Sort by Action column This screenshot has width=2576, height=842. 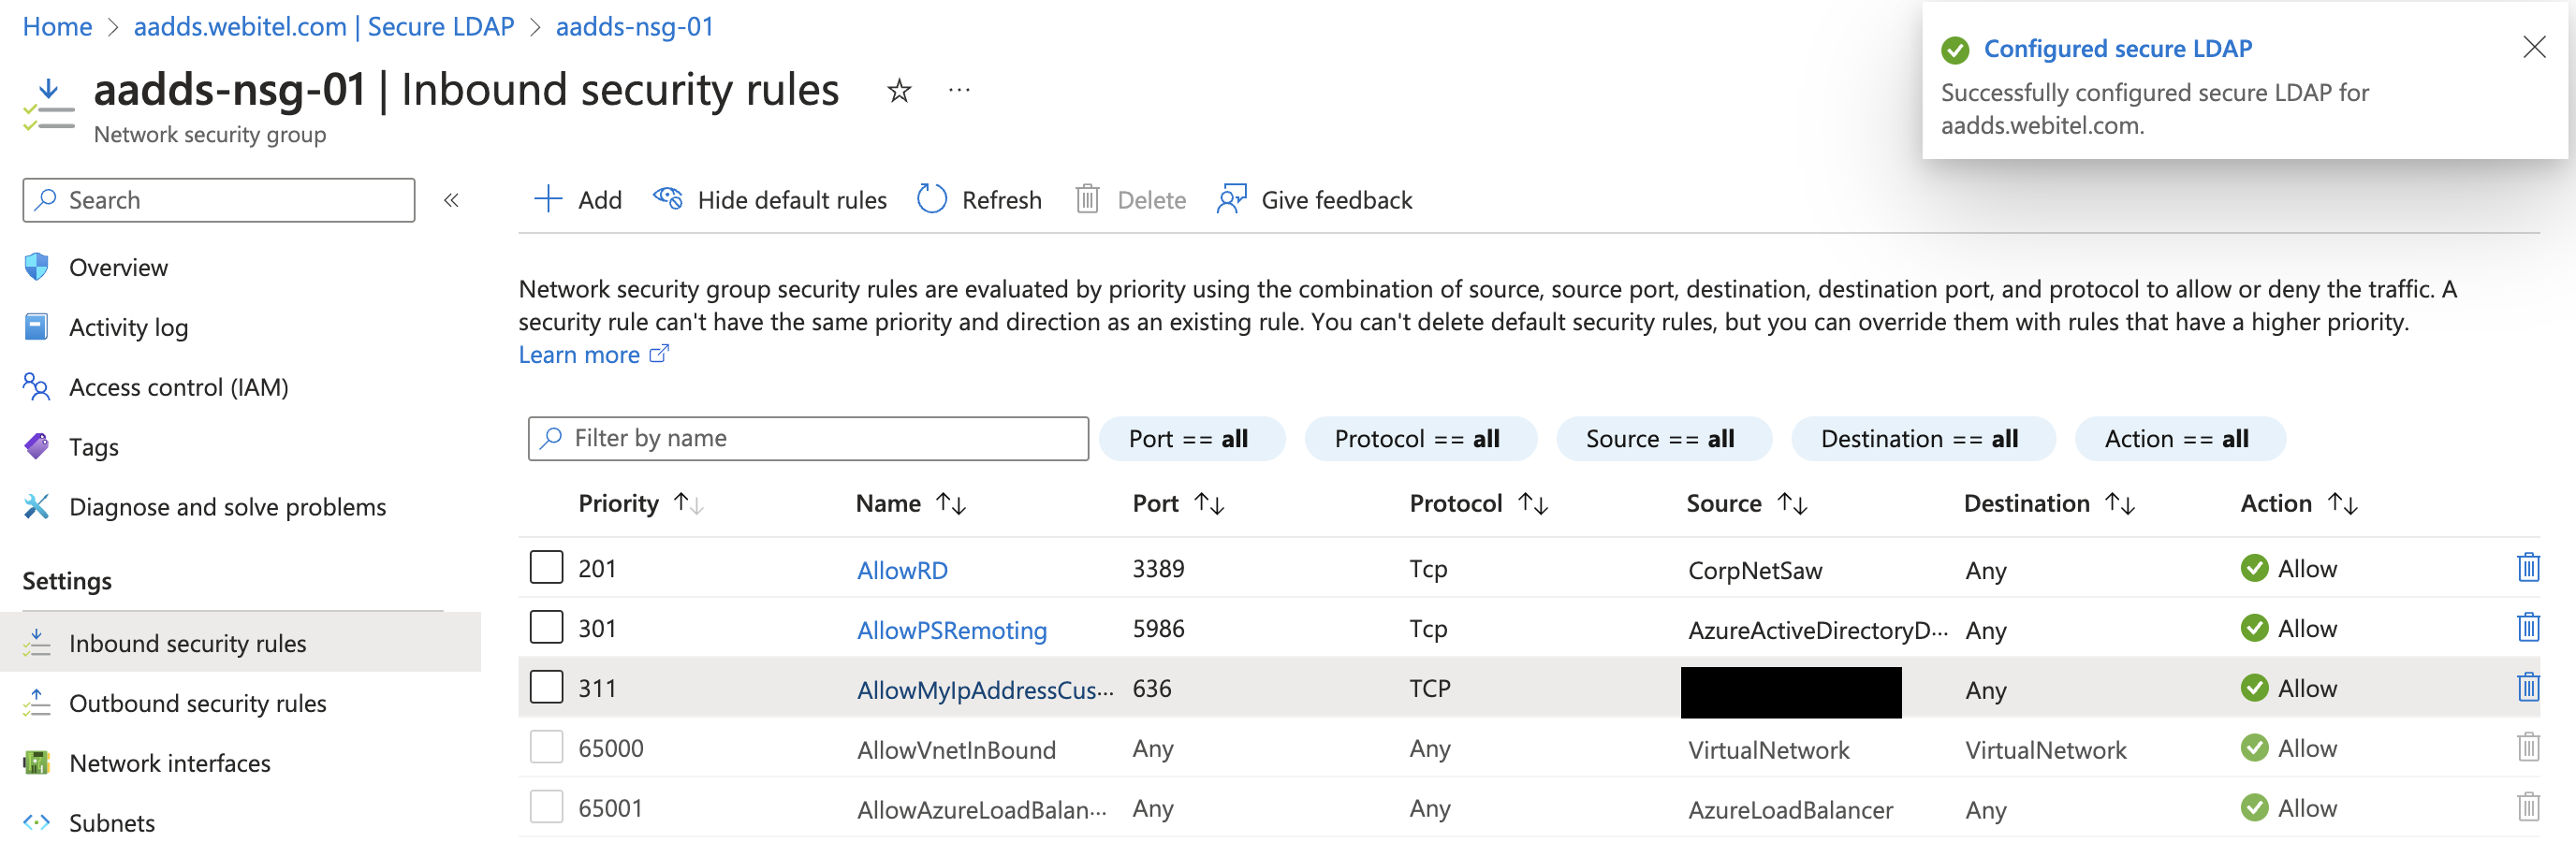click(x=2299, y=504)
